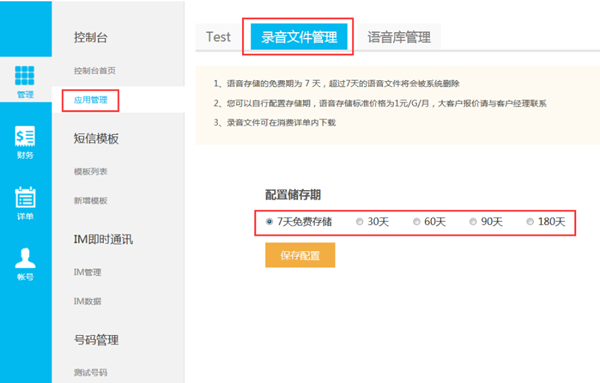Open 应用管理 in the side menu
Screen dimensions: 600x383
(x=91, y=100)
